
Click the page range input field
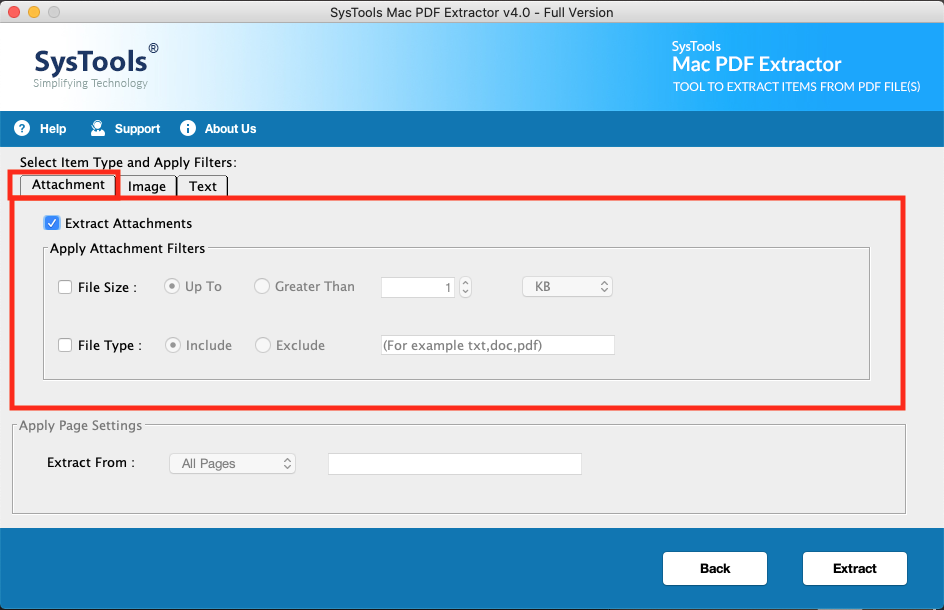click(455, 464)
